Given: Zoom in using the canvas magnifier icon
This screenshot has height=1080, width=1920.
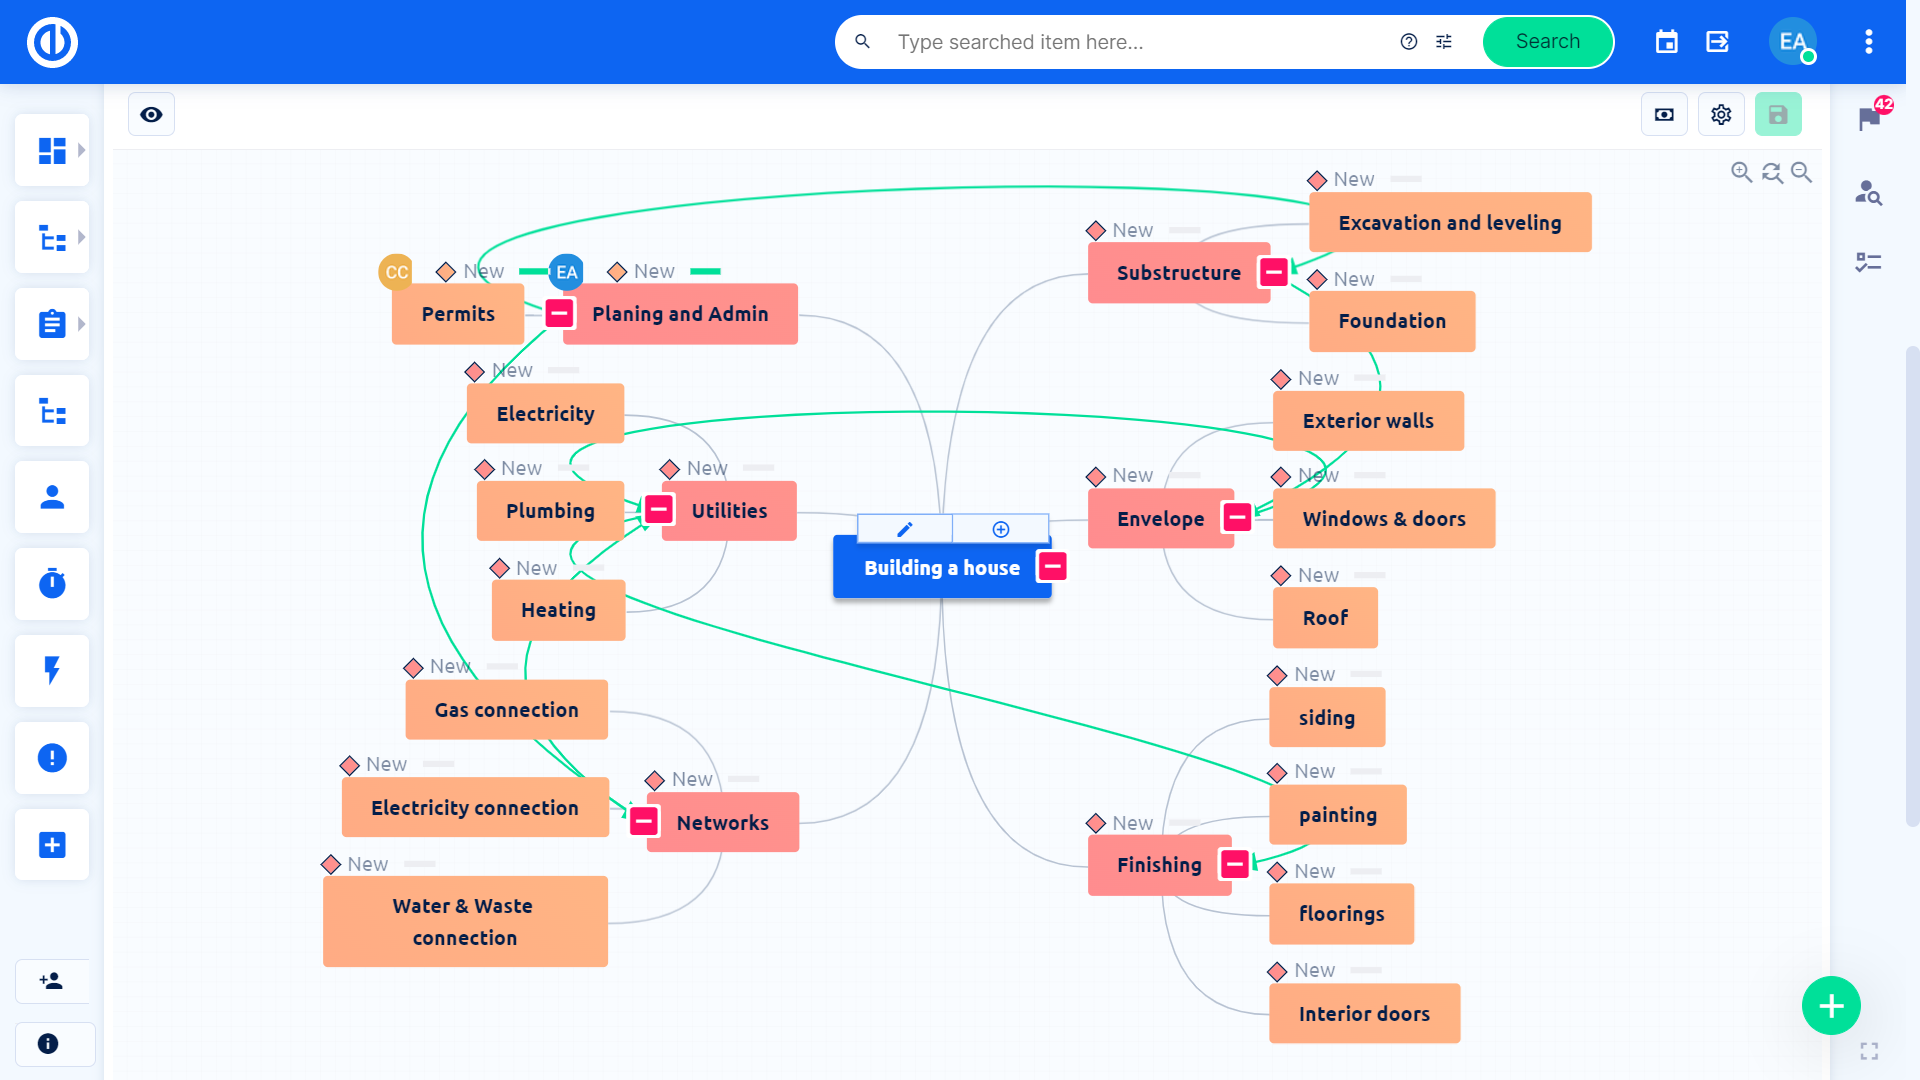Looking at the screenshot, I should (1742, 172).
